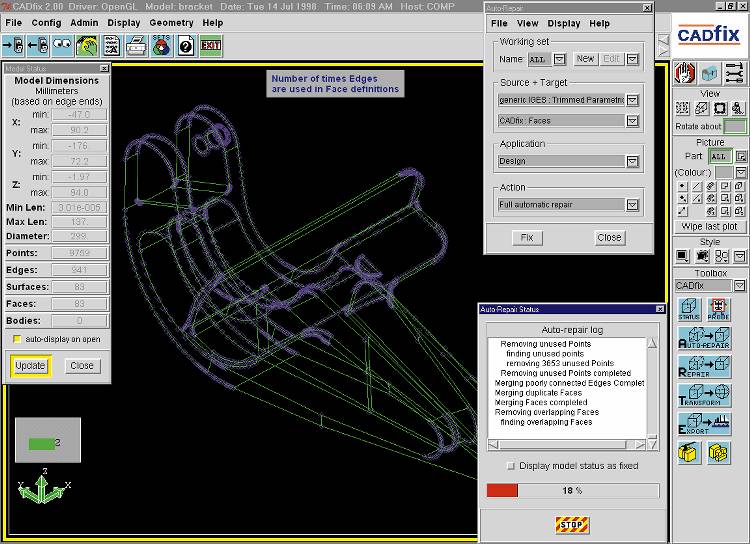Click the single yellow block icon below Export
Viewport: 750px width, 544px height.
(689, 453)
